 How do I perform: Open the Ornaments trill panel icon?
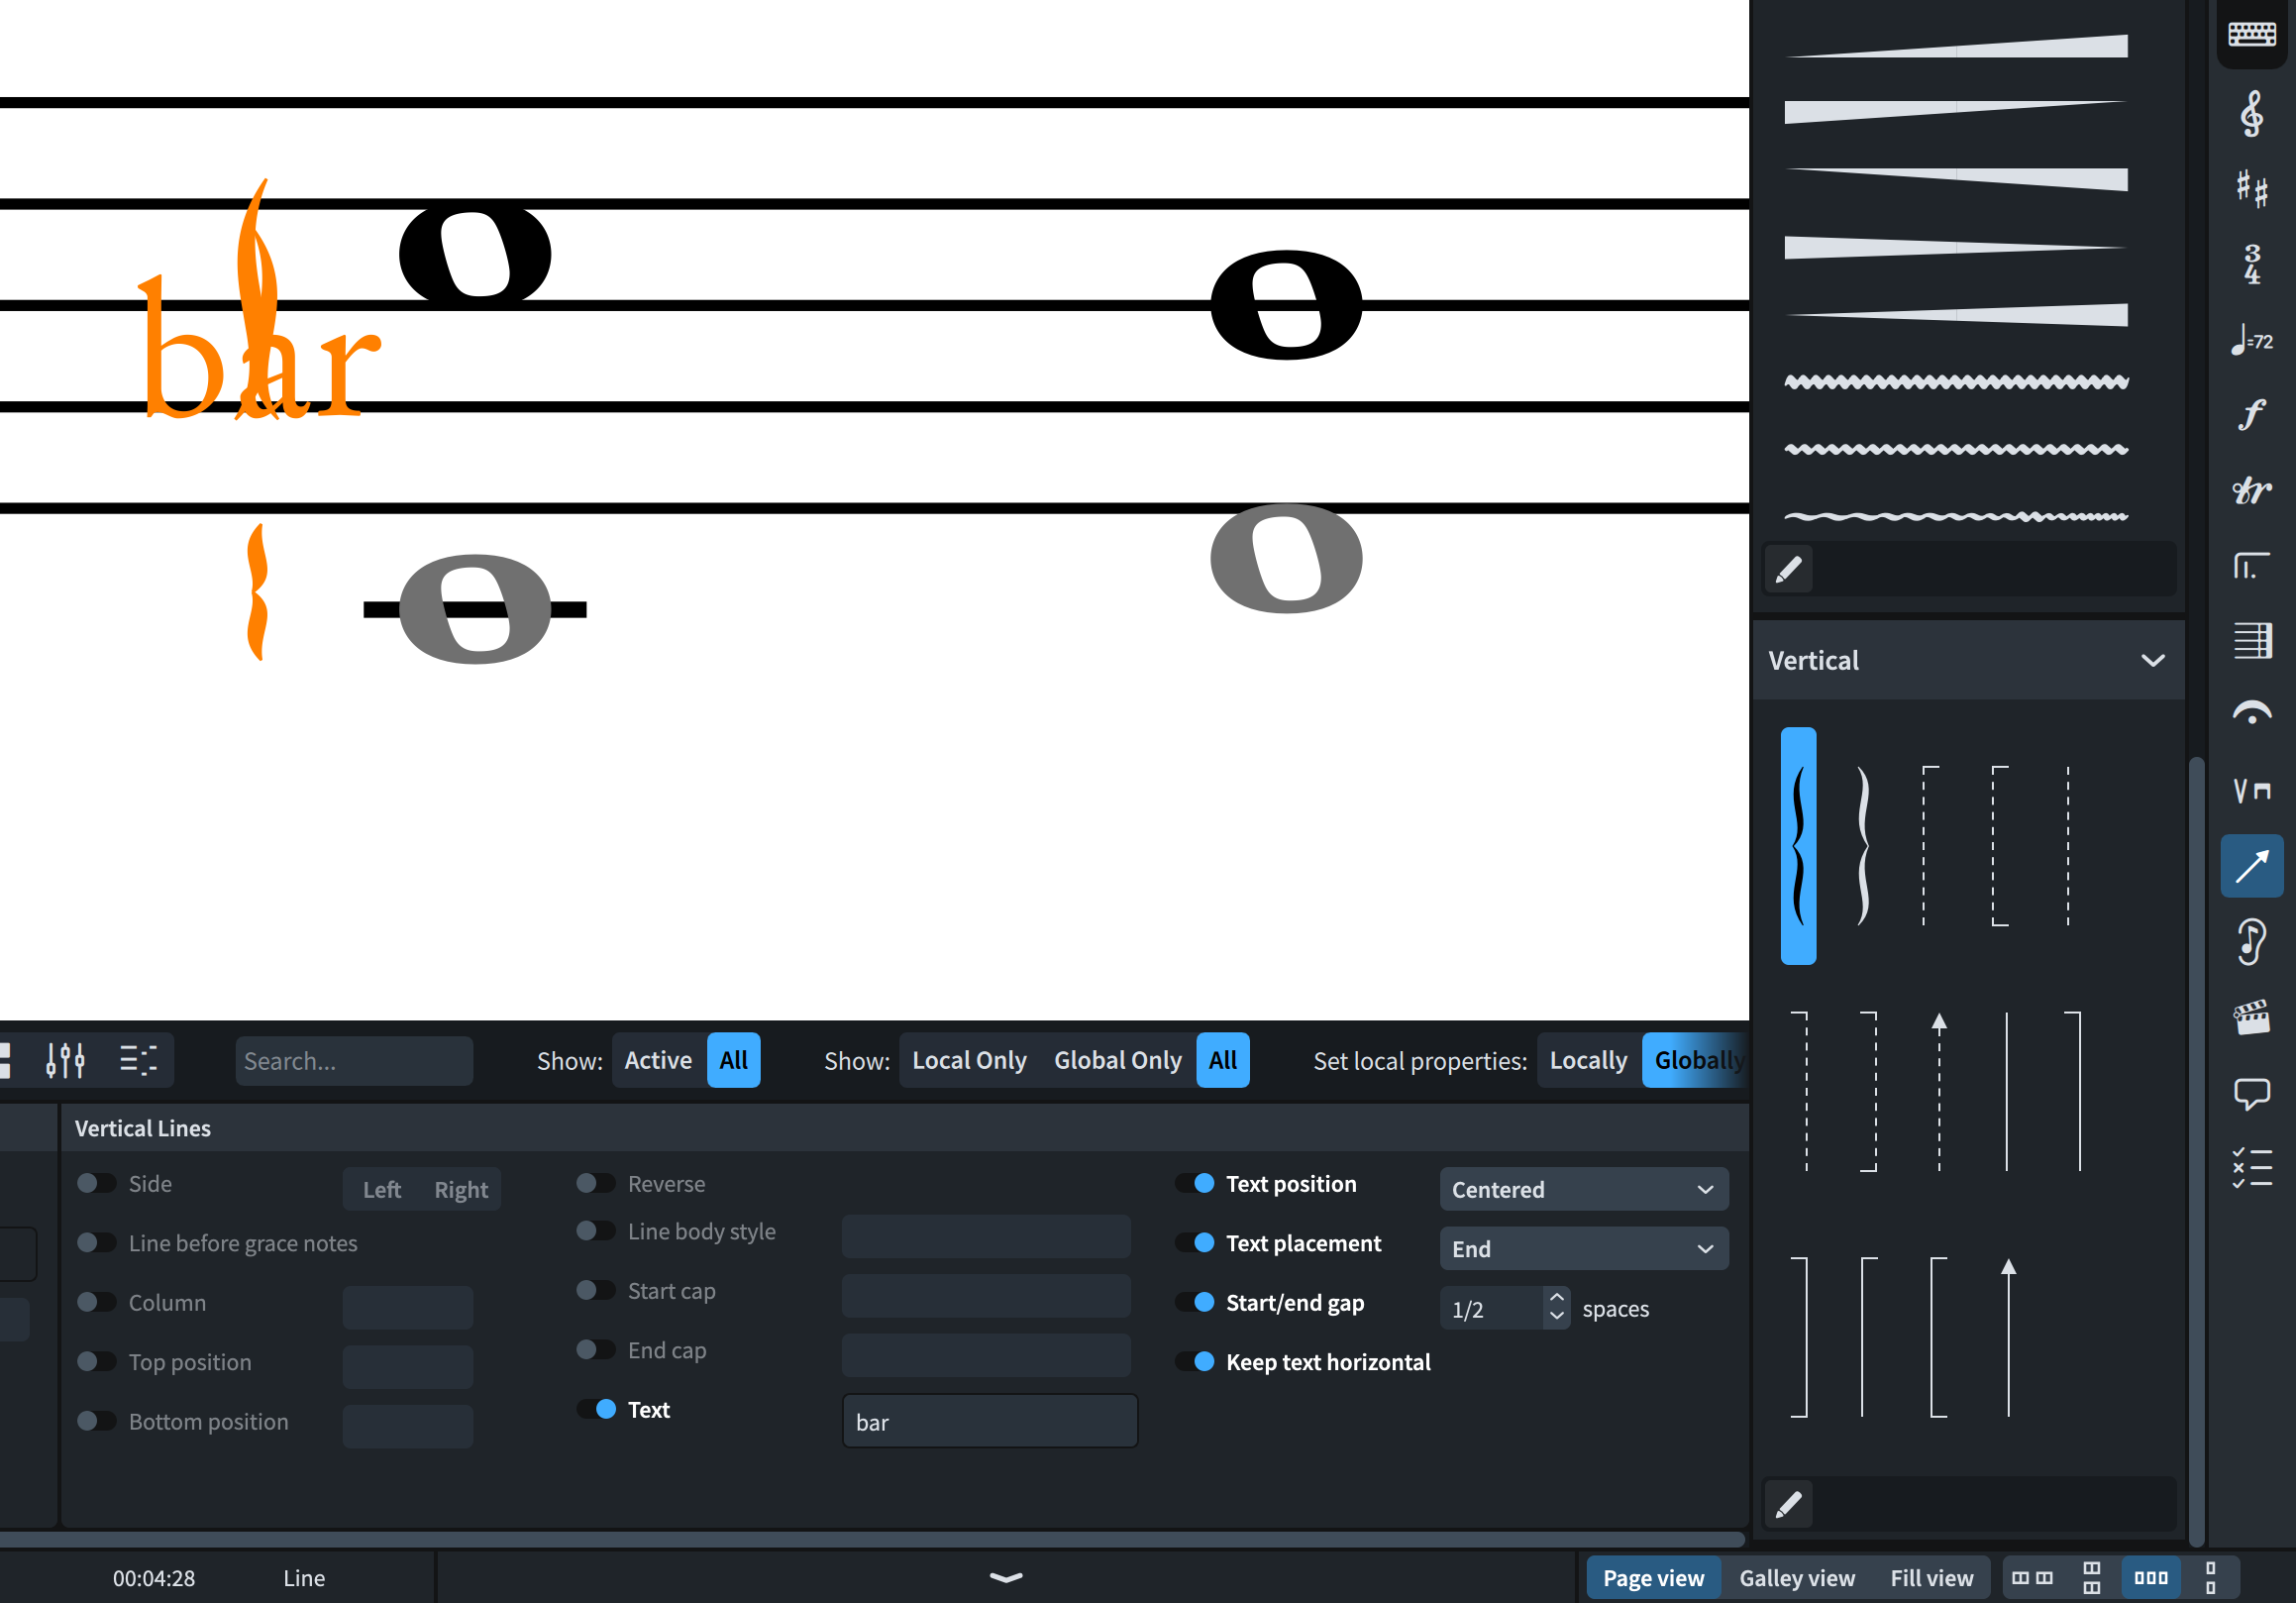coord(2250,490)
